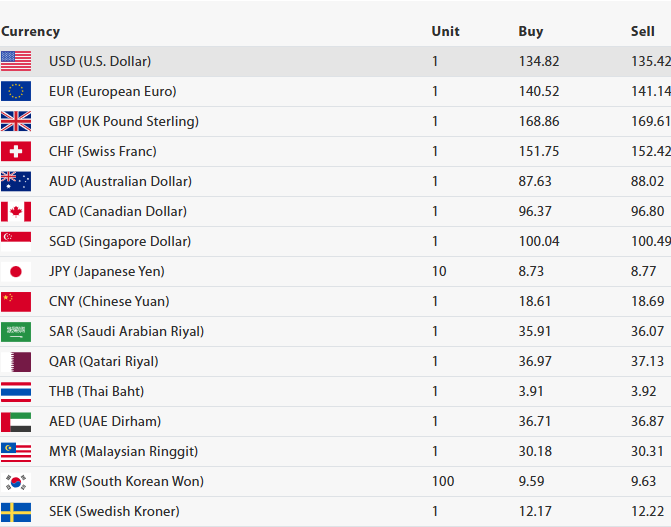Select MYR (Malaysian Ringgit) row text
The width and height of the screenshot is (671, 527).
pyautogui.click(x=123, y=451)
